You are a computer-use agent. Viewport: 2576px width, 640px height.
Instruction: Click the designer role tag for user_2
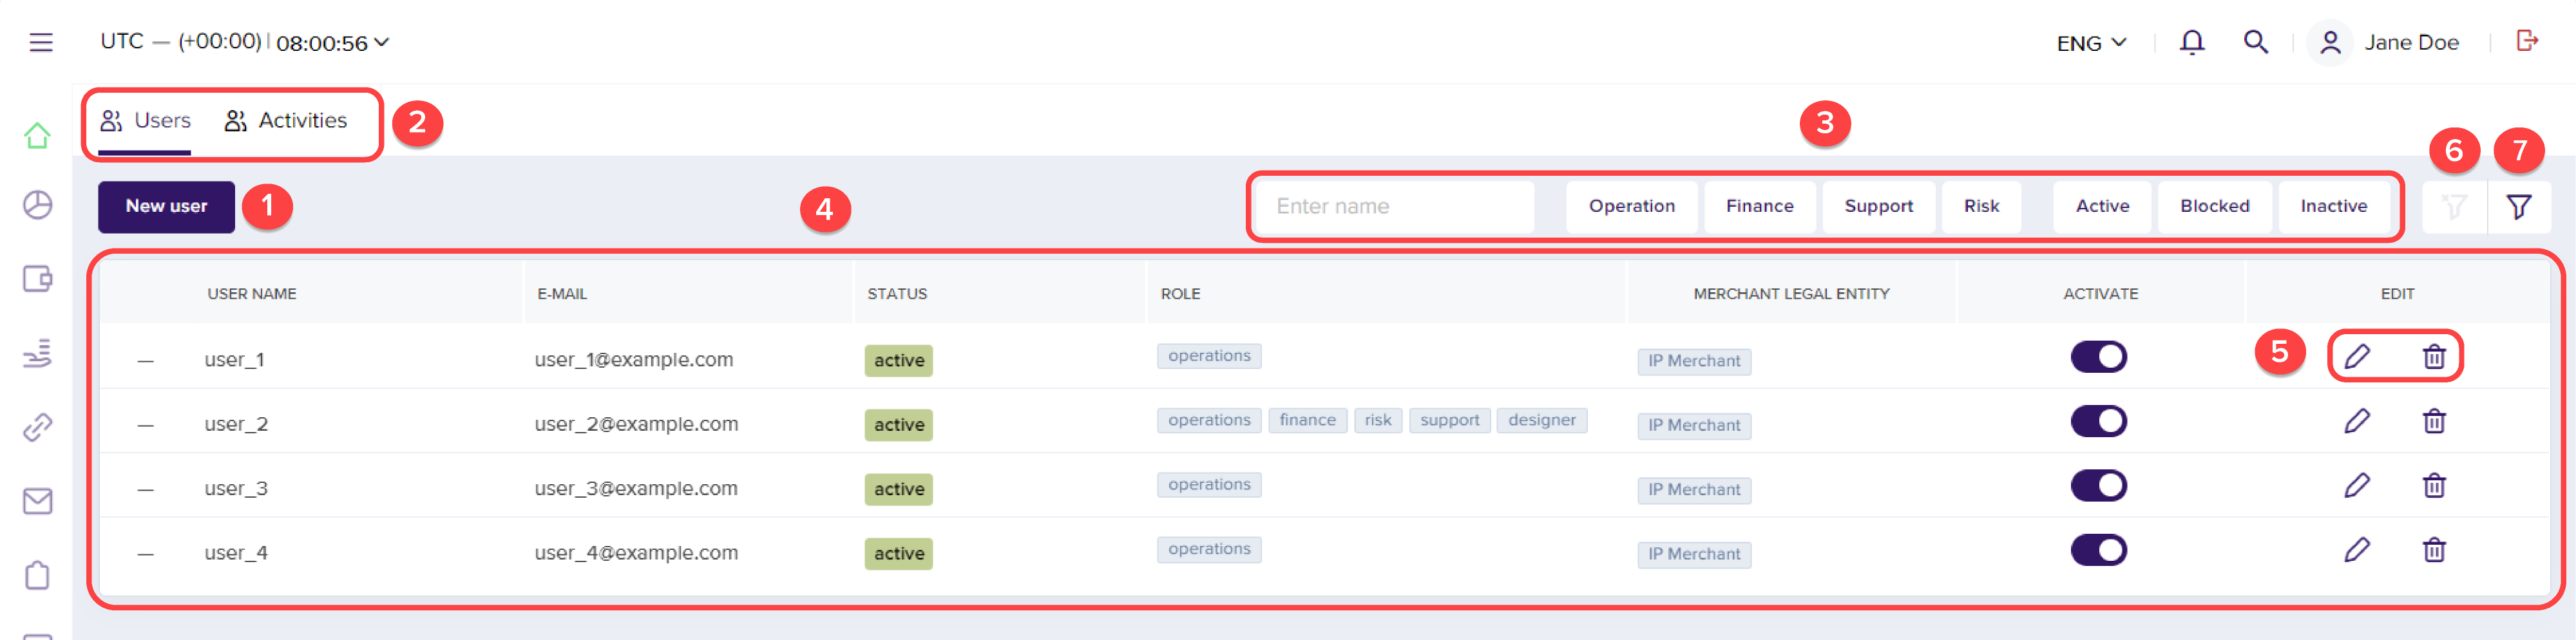(1541, 420)
